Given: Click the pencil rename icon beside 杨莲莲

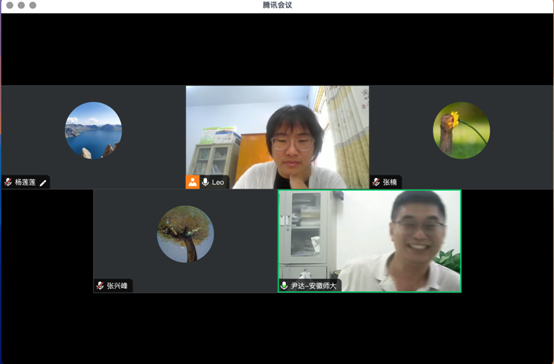Looking at the screenshot, I should pos(43,183).
